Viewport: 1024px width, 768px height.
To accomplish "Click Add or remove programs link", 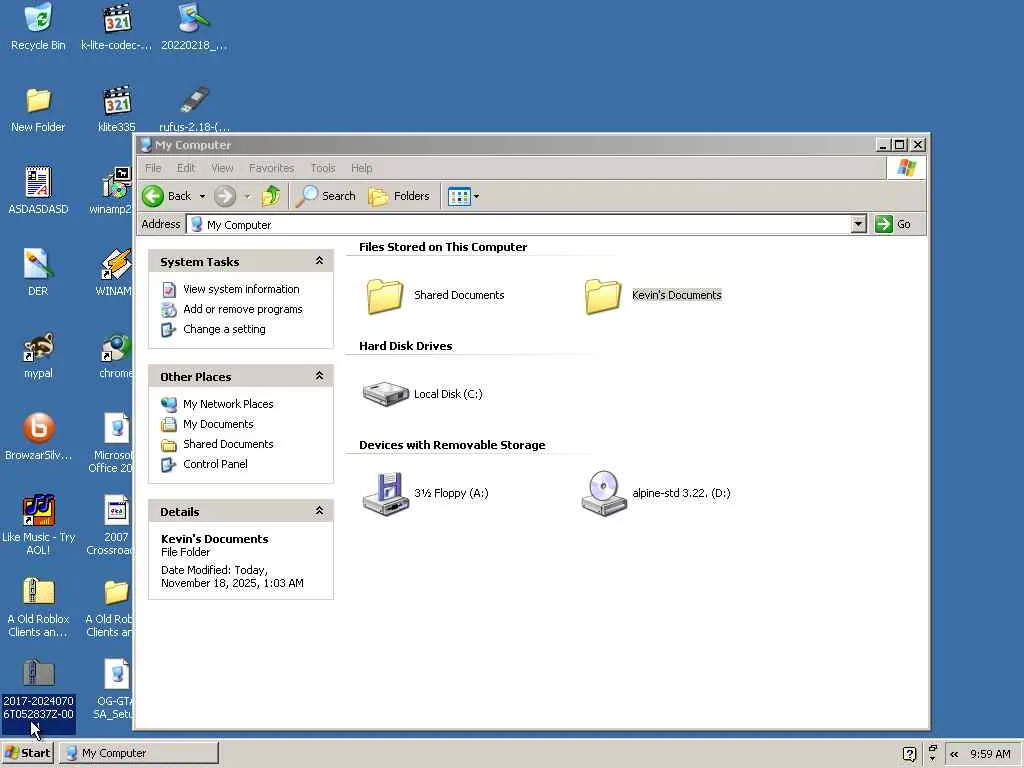I will 242,309.
